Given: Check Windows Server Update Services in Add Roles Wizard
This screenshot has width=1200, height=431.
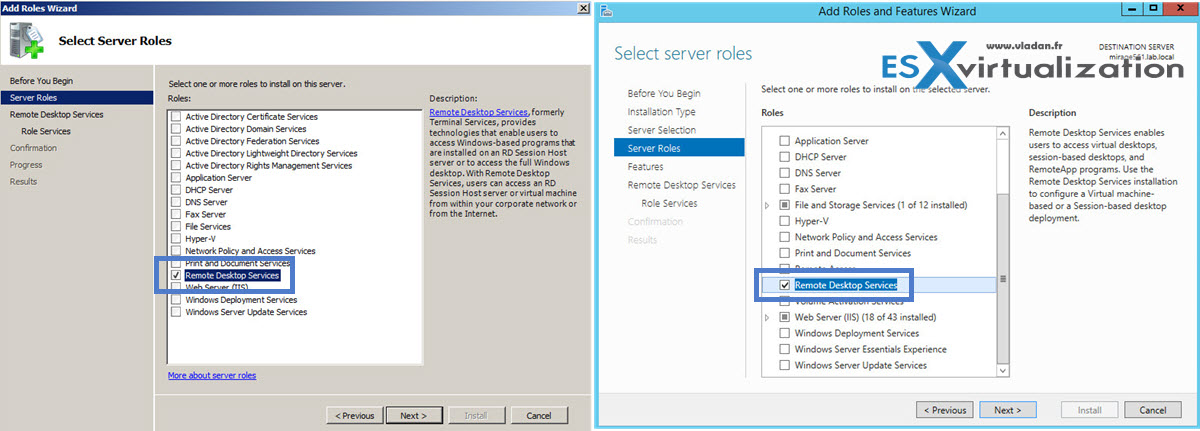Looking at the screenshot, I should 176,312.
